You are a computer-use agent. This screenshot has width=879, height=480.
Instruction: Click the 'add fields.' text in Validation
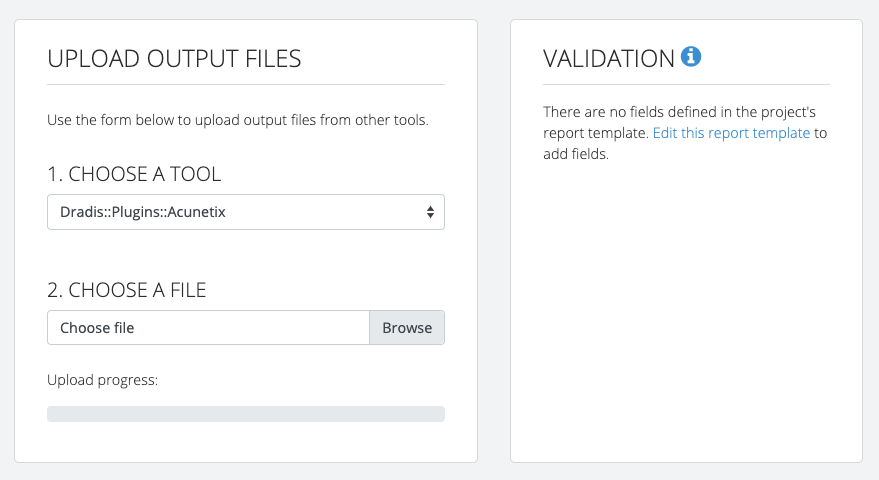pyautogui.click(x=576, y=154)
